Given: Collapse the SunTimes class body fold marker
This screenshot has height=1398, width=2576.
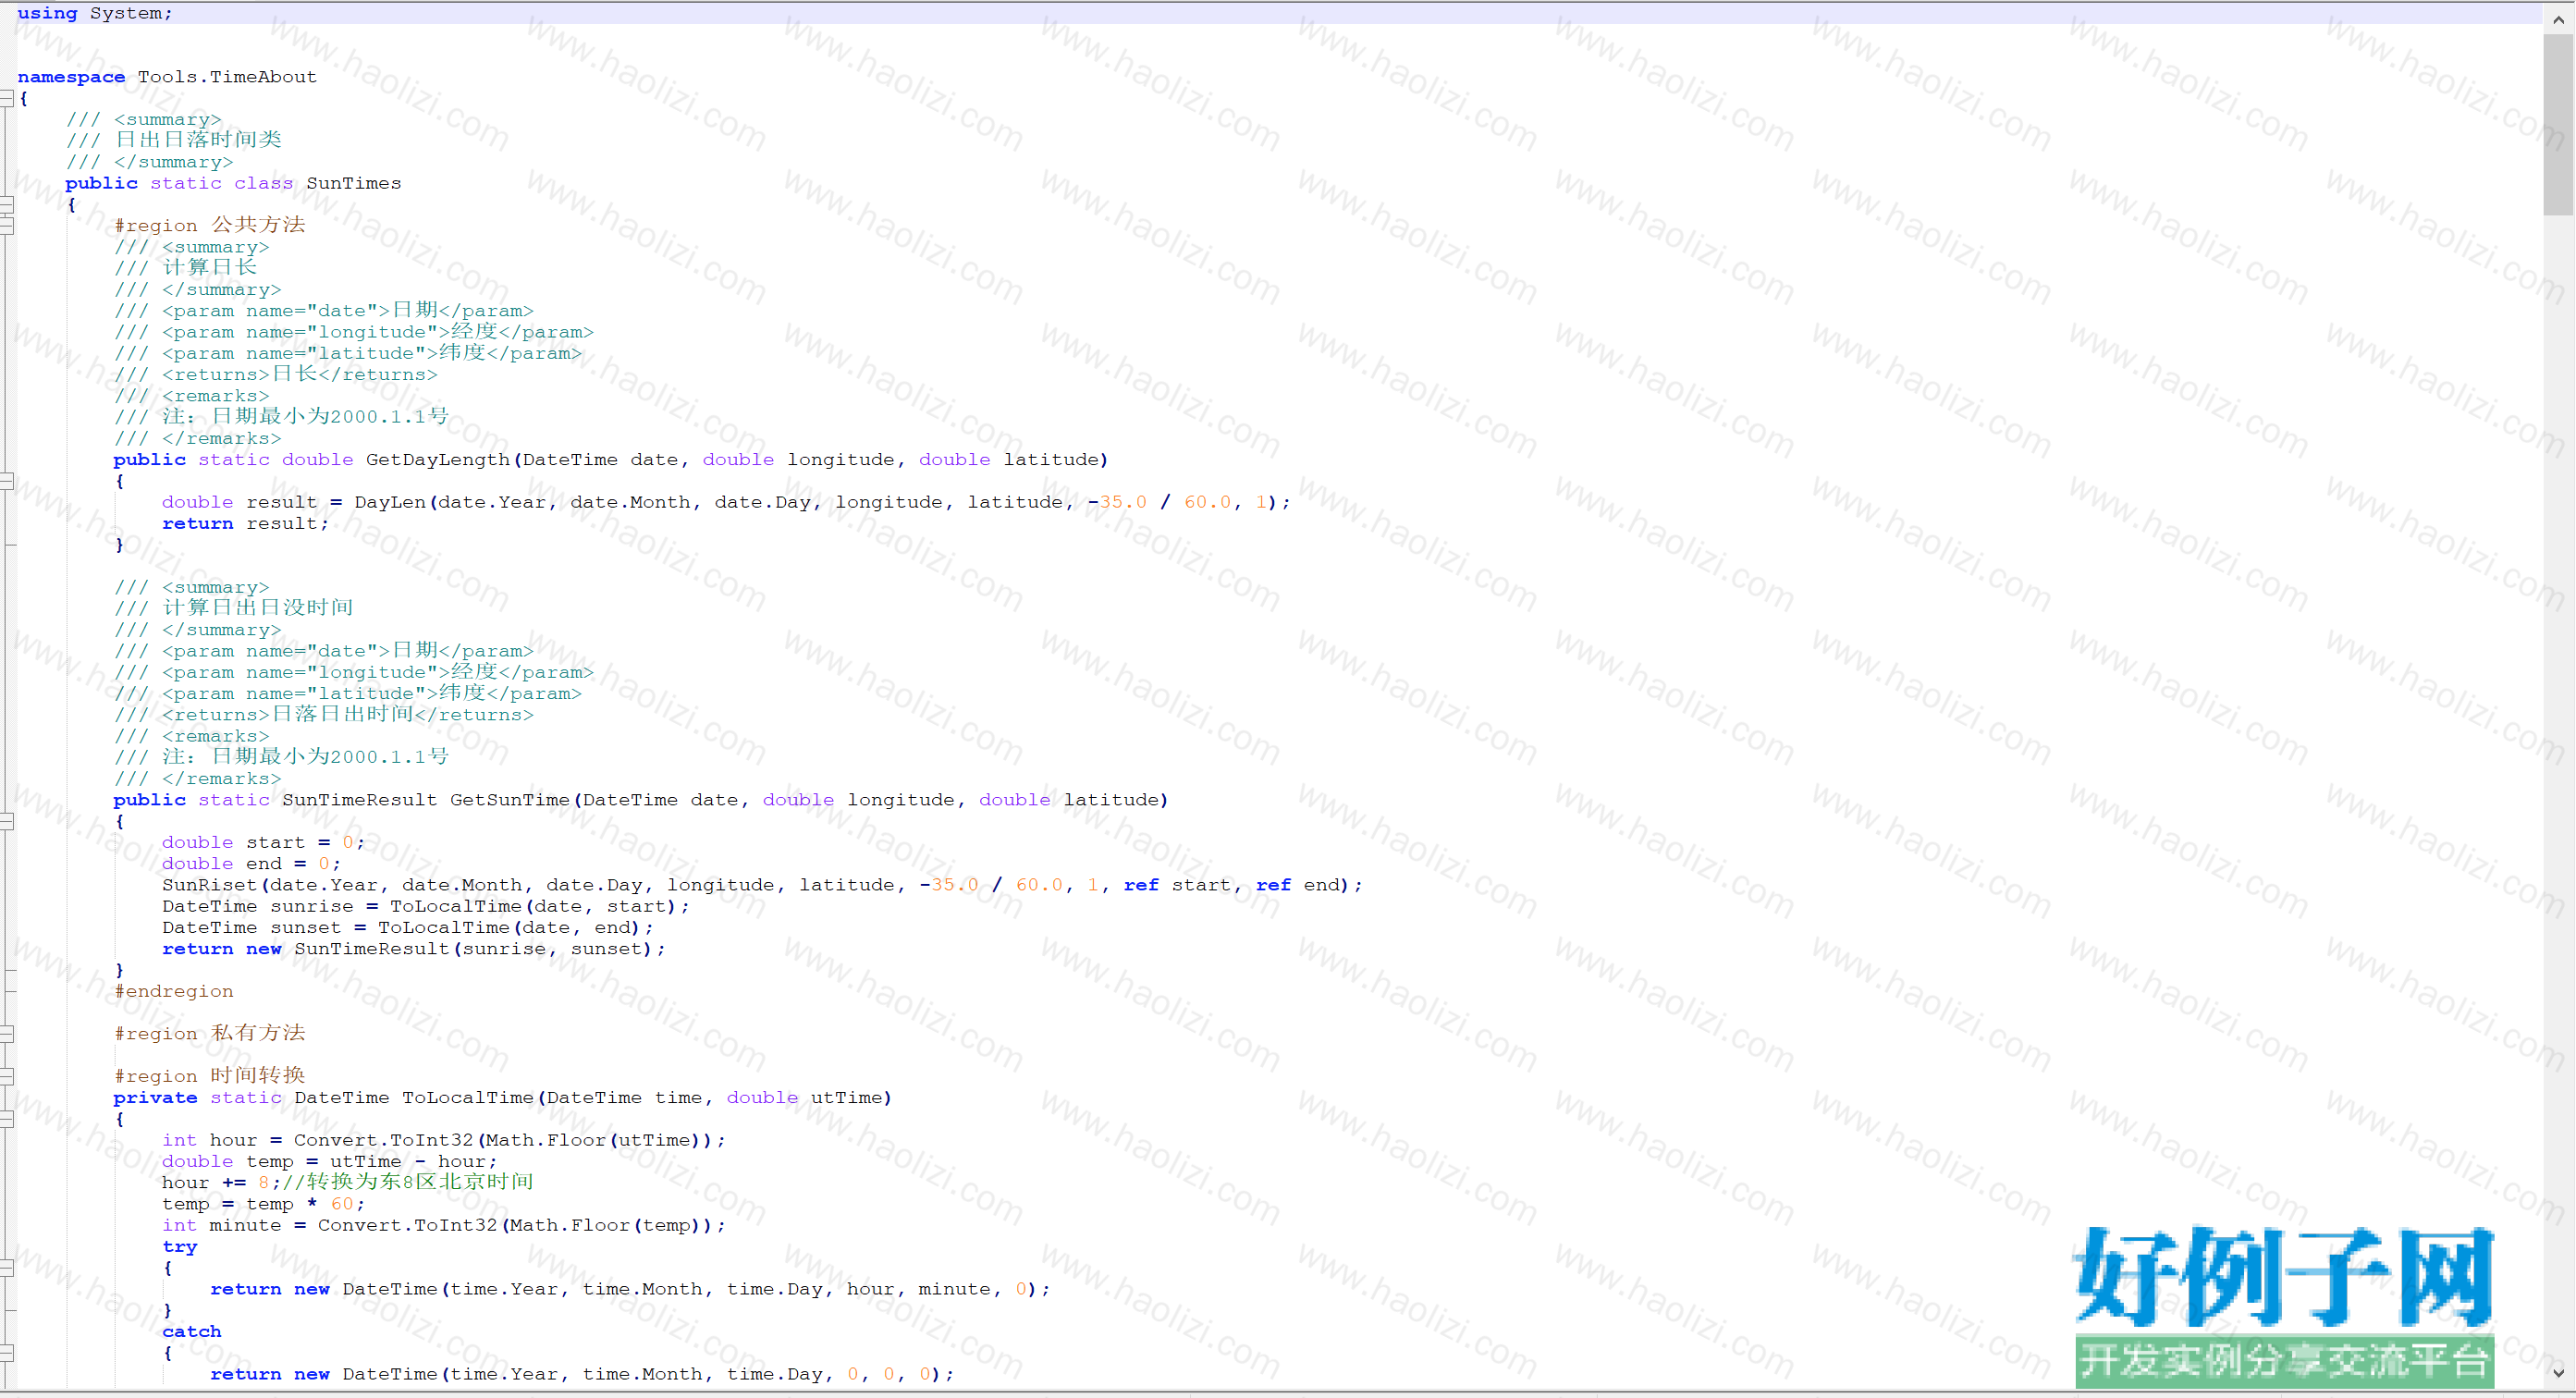Looking at the screenshot, I should tap(6, 205).
